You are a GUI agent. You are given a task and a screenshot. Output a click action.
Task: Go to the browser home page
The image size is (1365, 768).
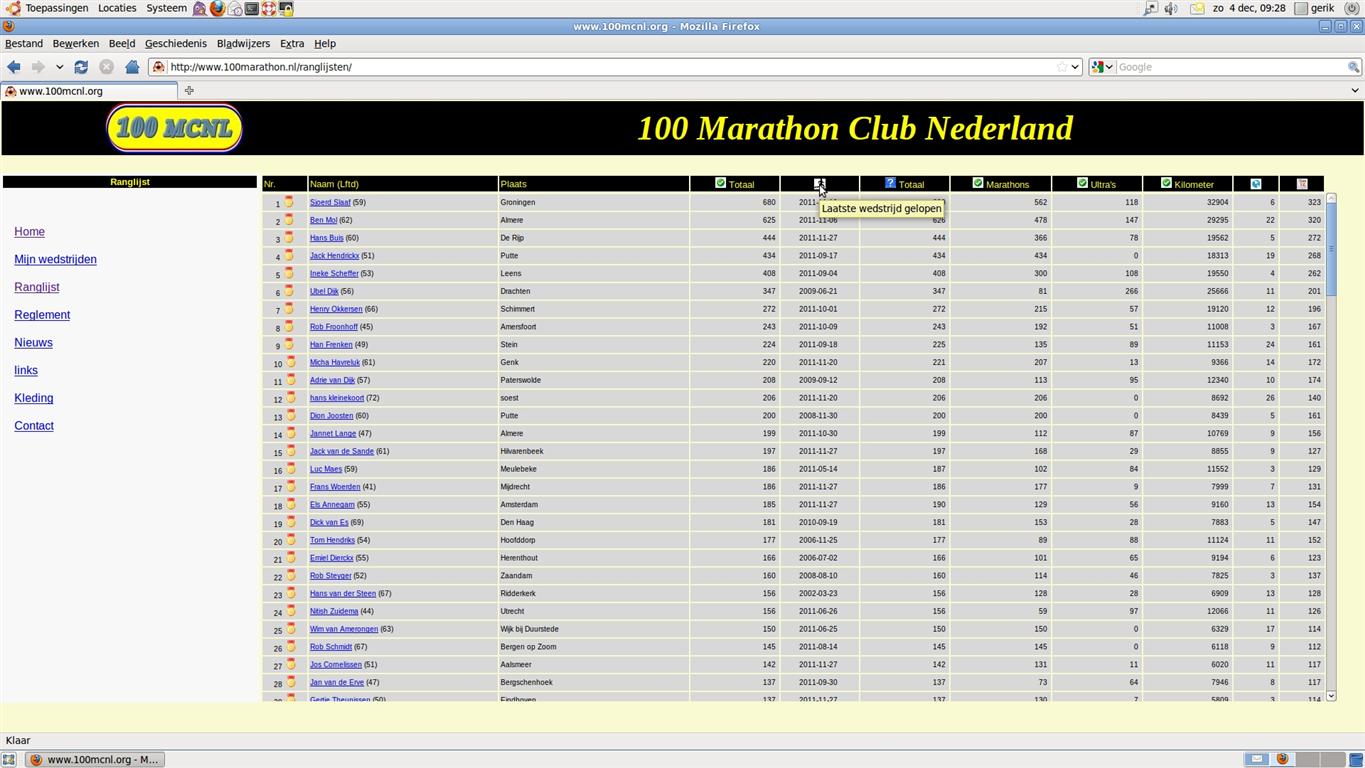132,67
